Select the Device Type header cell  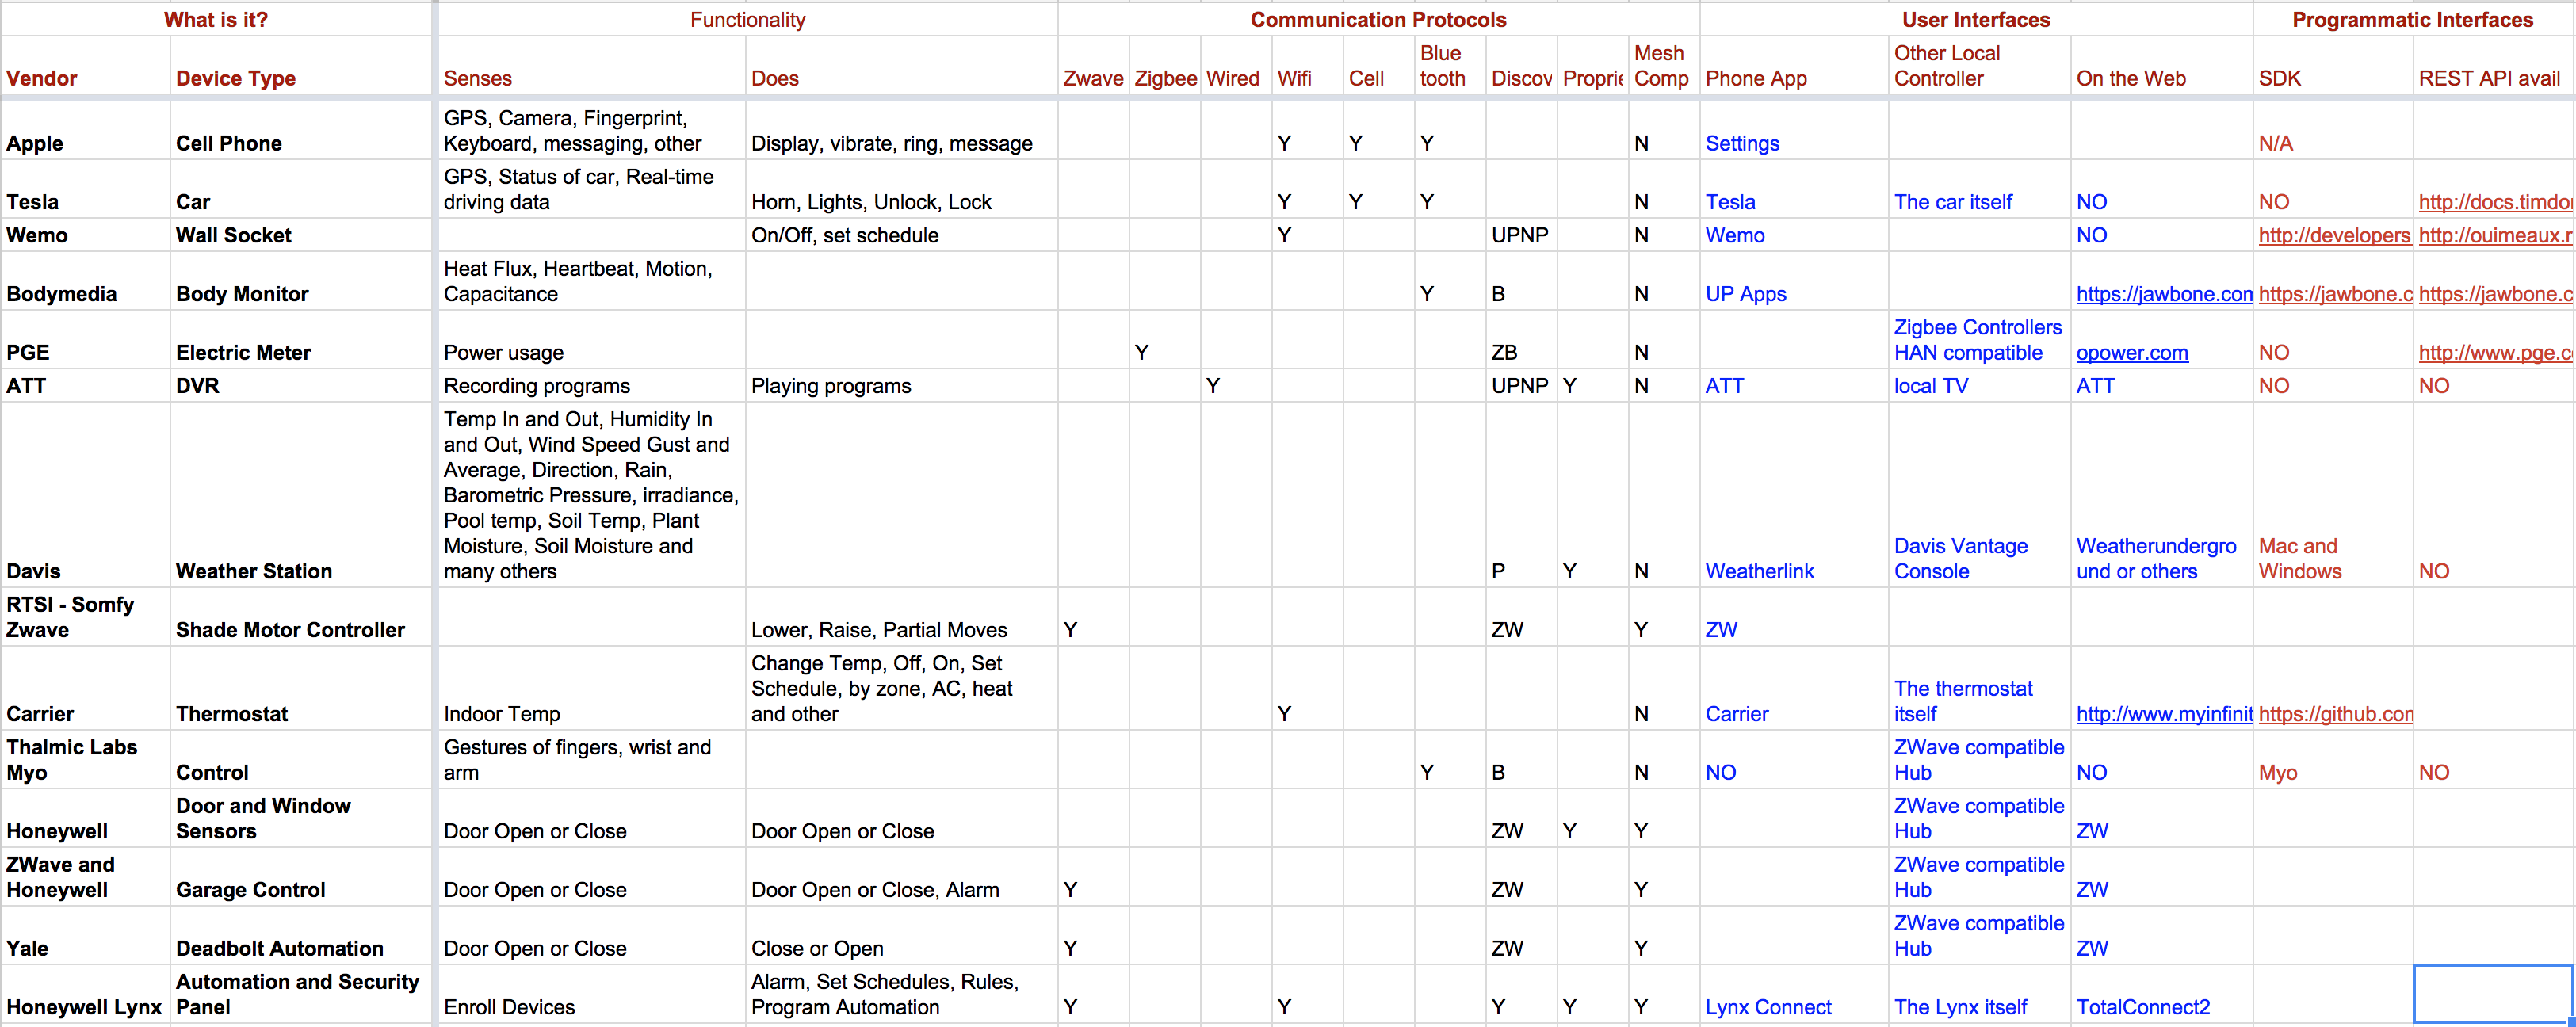(x=236, y=78)
